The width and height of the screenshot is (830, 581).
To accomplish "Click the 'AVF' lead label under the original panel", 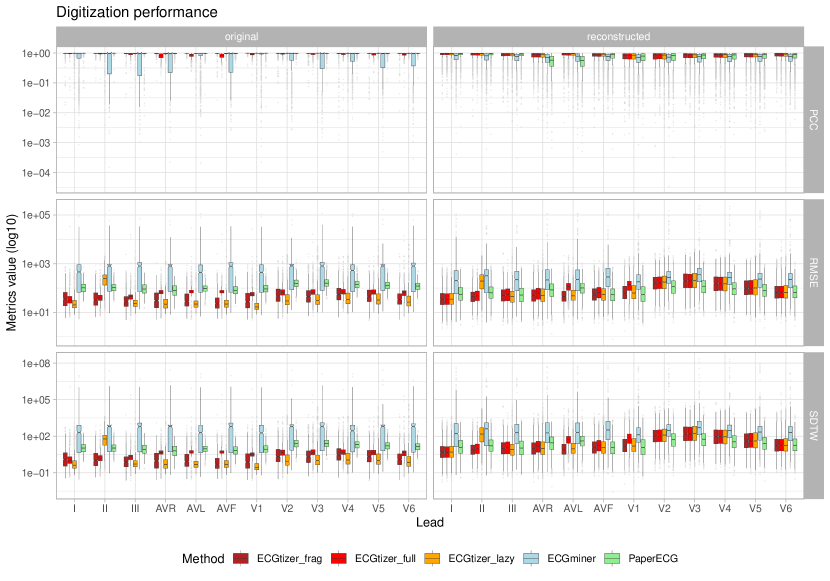I will pos(226,509).
